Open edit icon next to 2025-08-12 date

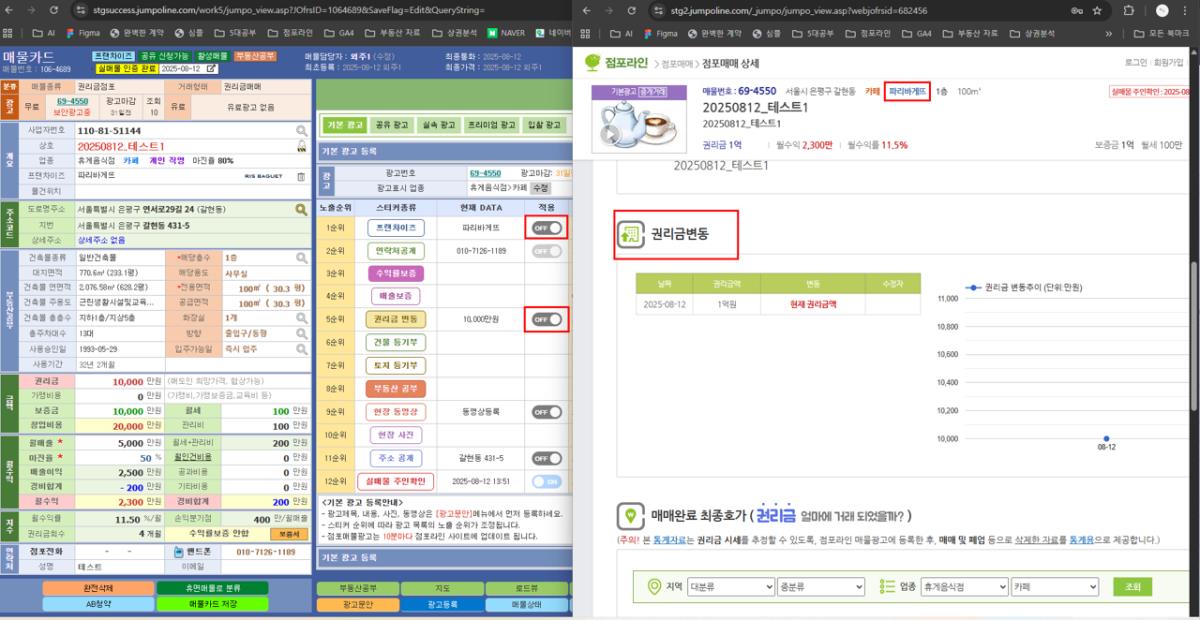211,69
